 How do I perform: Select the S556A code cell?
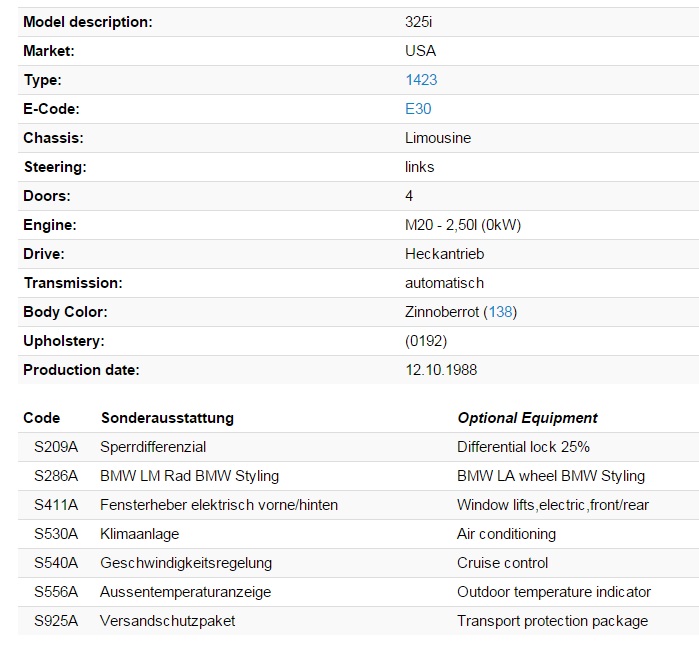pyautogui.click(x=56, y=592)
